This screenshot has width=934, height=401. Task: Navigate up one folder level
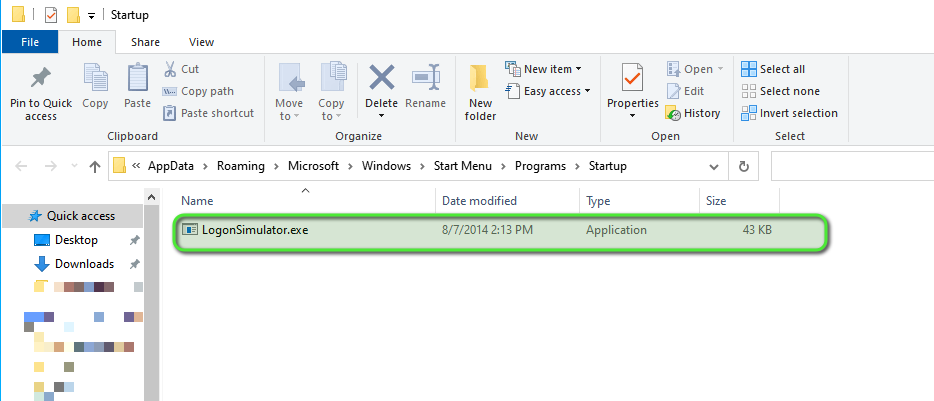tap(95, 166)
